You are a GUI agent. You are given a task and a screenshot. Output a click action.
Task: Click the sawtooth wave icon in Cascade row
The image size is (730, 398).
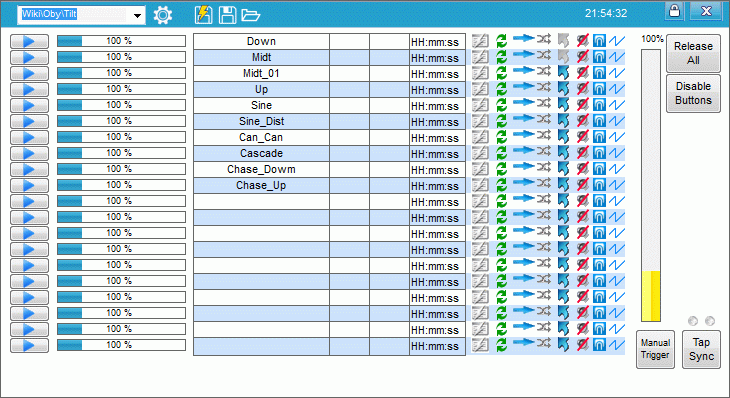pyautogui.click(x=617, y=153)
